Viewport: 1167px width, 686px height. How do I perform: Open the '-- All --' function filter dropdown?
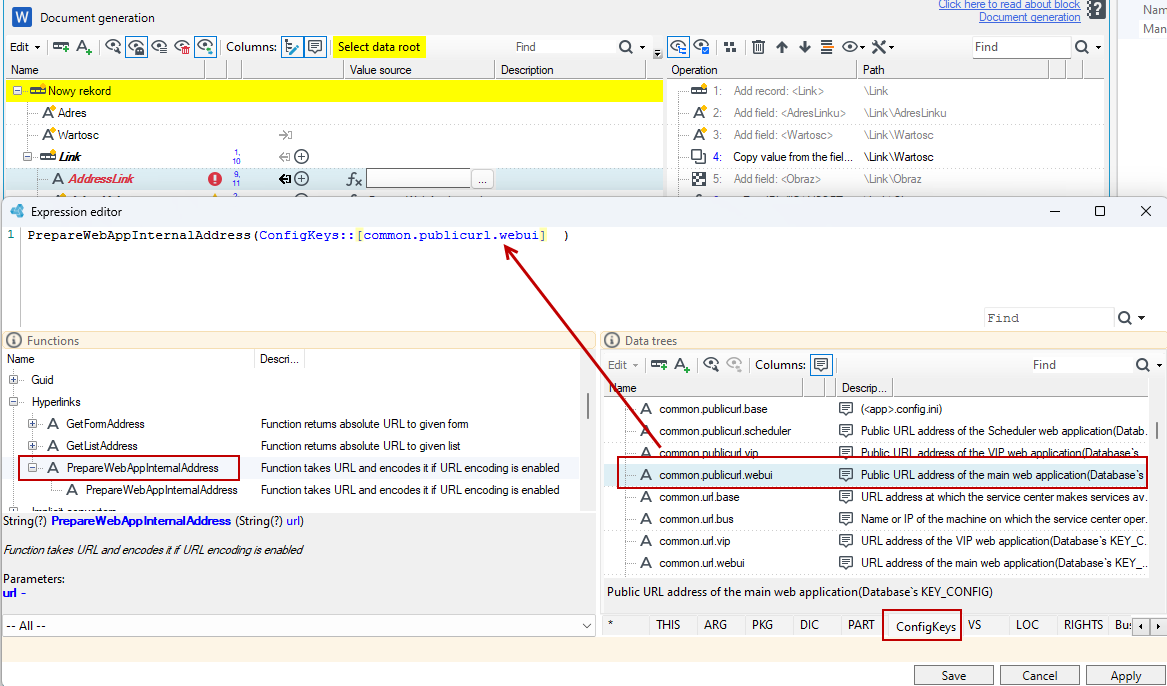pos(298,626)
